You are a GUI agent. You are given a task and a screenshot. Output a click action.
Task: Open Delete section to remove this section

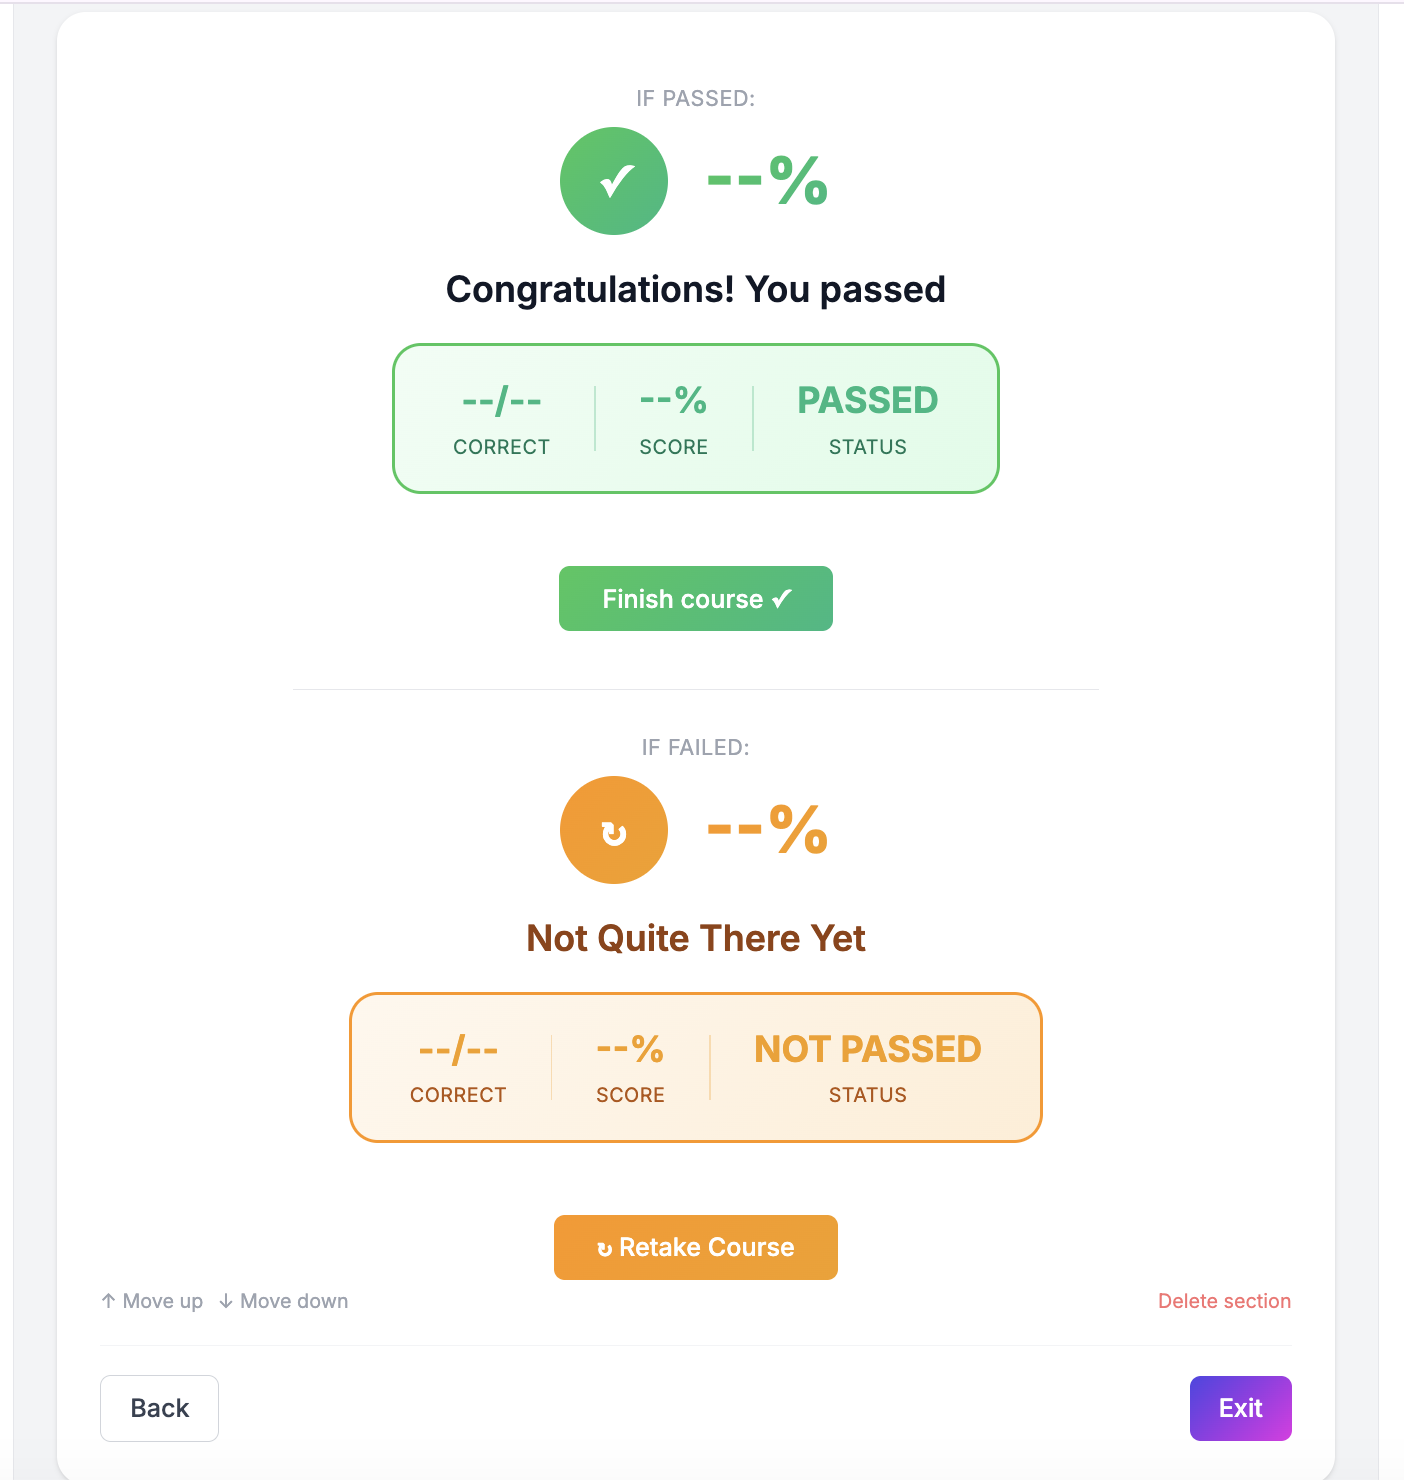pos(1224,1301)
